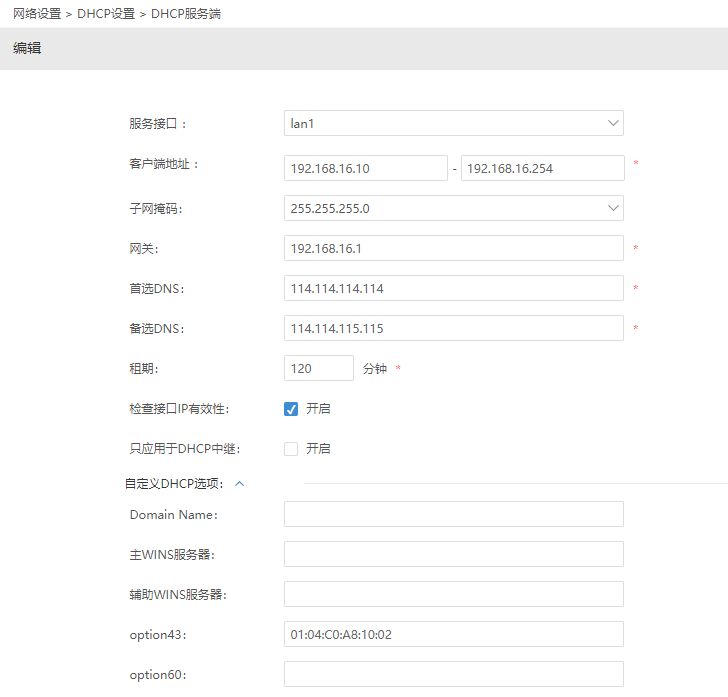Uncheck the 检查接口IP有效性 checkbox
The image size is (728, 697).
(x=291, y=409)
